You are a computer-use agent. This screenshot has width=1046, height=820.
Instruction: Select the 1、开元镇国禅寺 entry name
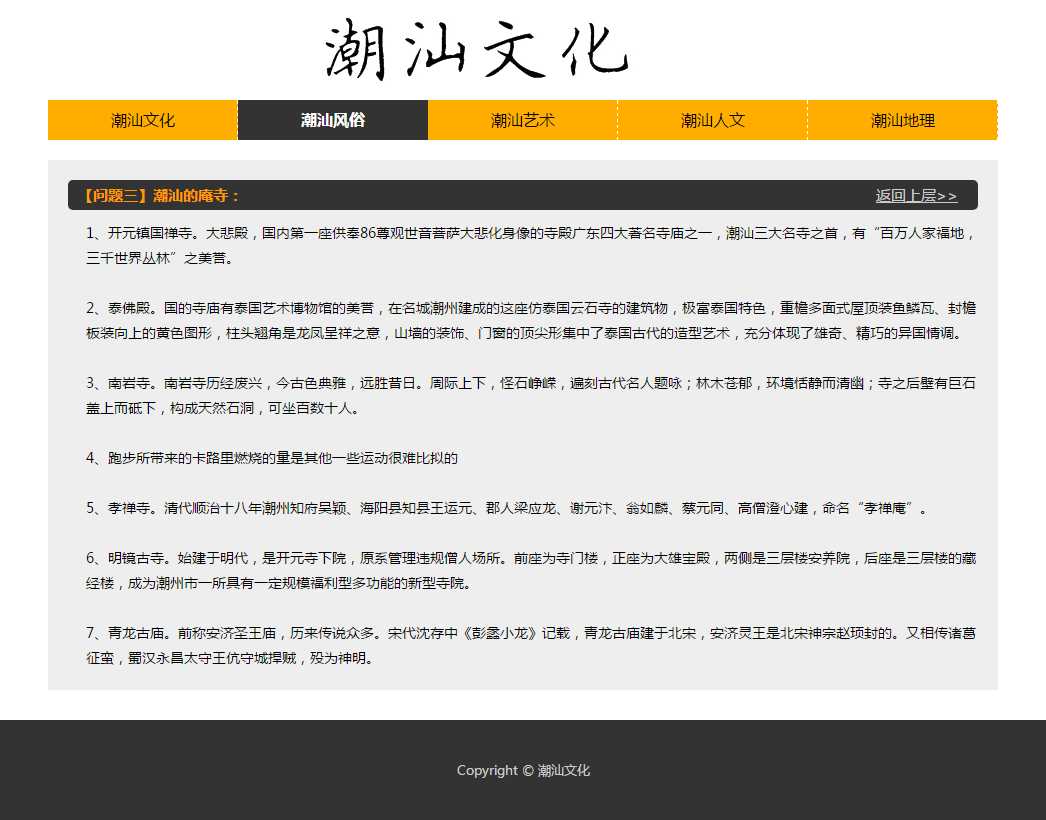point(142,233)
